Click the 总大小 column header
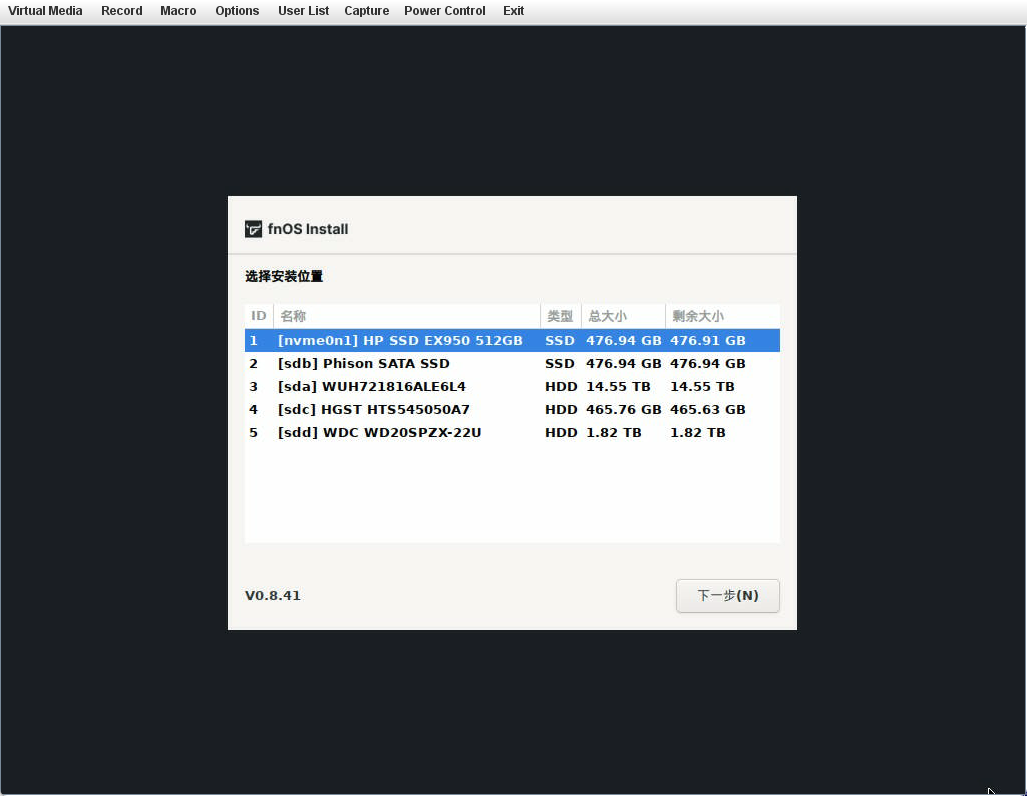 coord(606,315)
